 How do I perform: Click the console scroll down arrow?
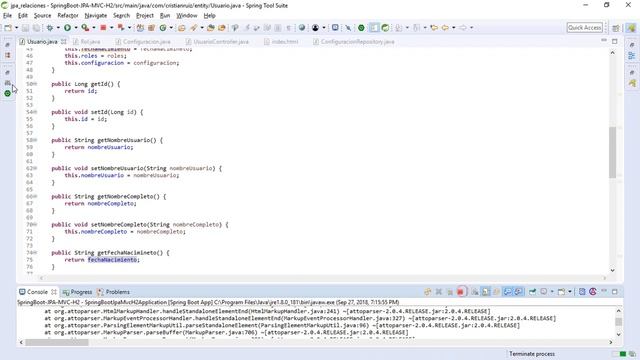(x=618, y=335)
